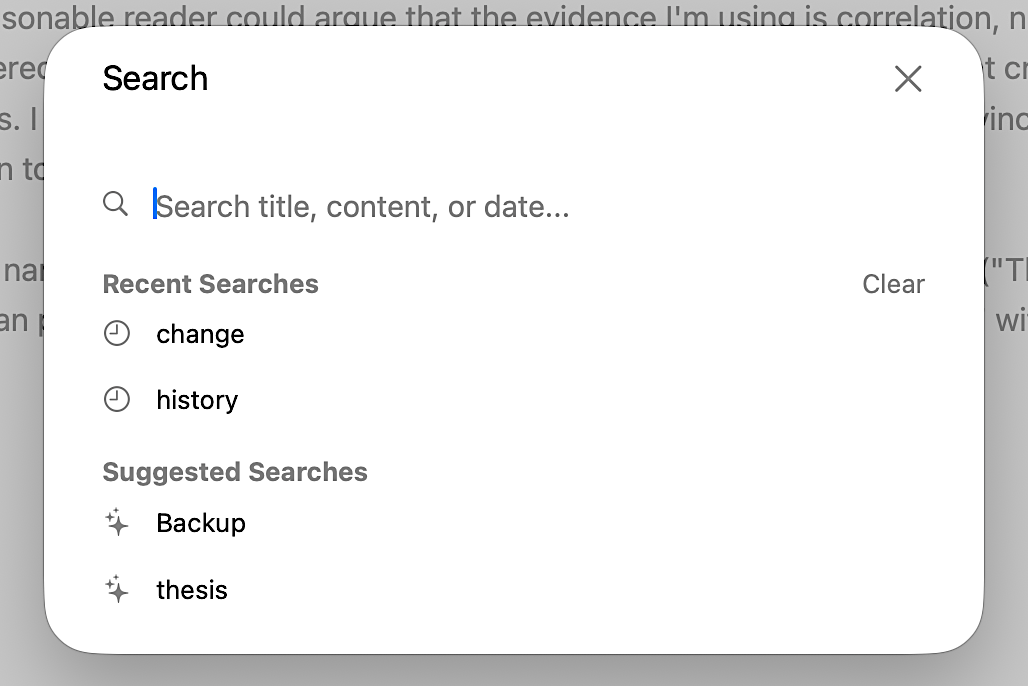The image size is (1028, 686).
Task: Click the Suggested Searches section header
Action: click(235, 471)
